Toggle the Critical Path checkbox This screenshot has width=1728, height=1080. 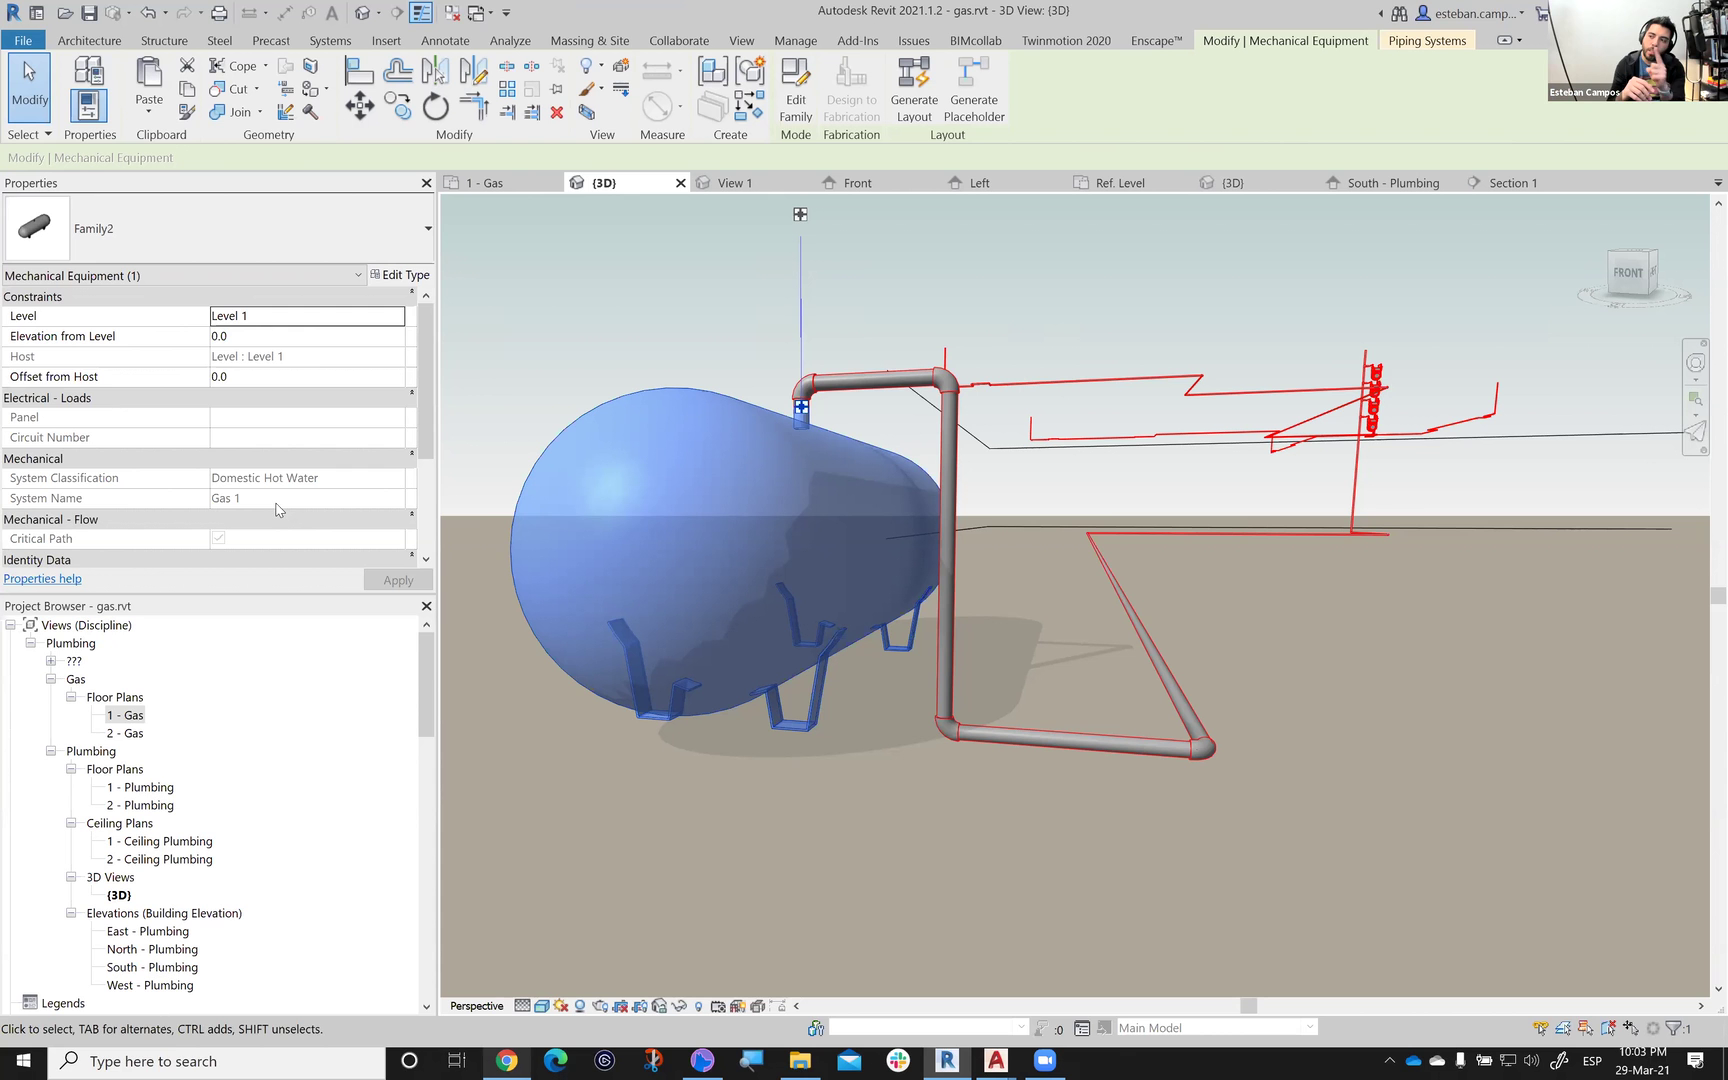218,538
